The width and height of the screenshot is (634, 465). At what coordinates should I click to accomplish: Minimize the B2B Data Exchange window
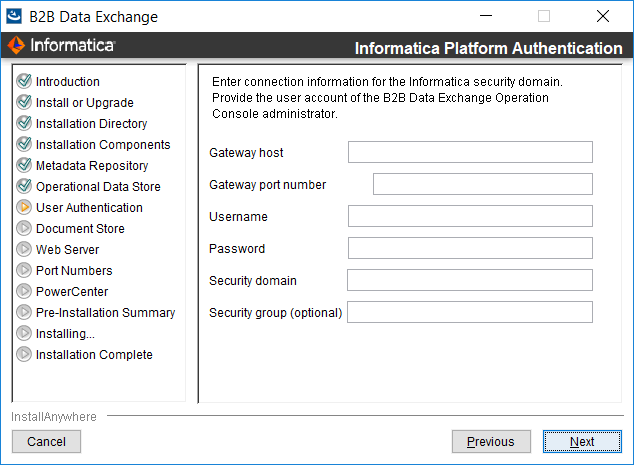point(485,16)
